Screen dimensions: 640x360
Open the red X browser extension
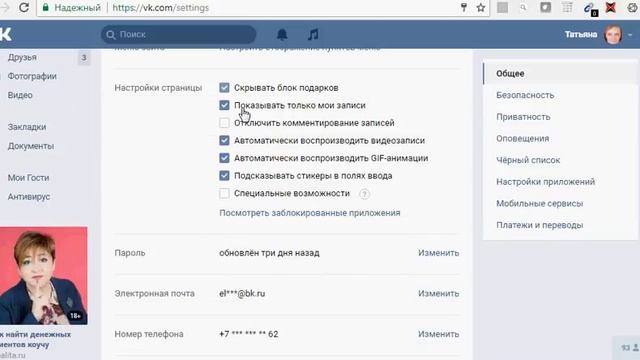coord(611,7)
